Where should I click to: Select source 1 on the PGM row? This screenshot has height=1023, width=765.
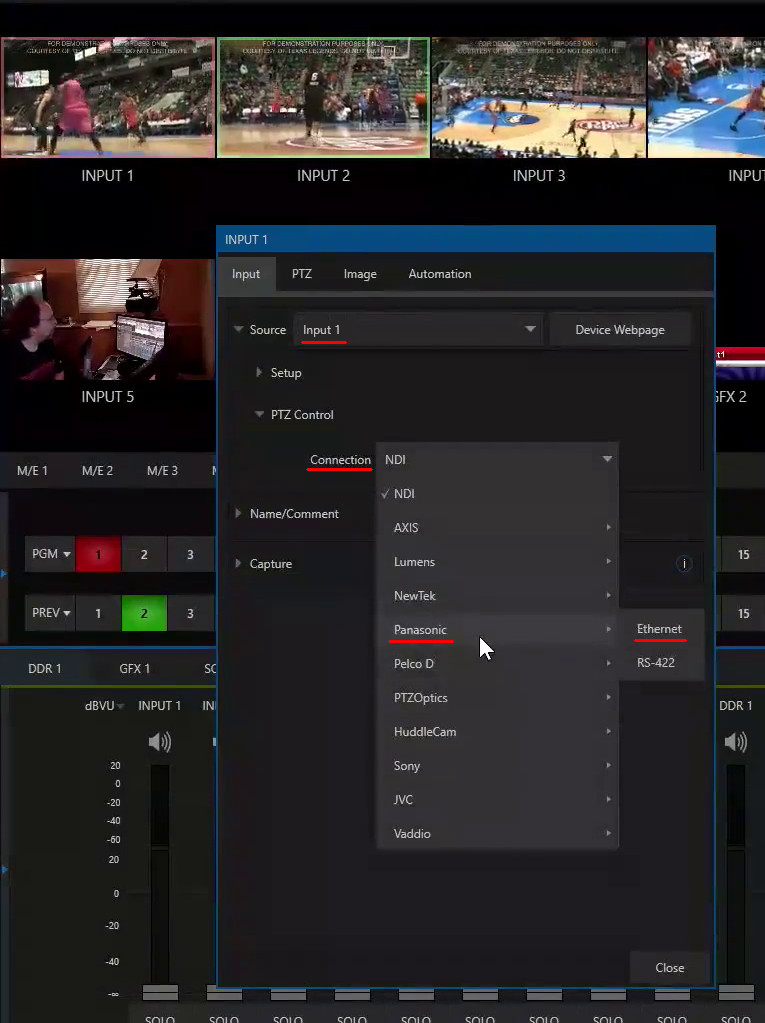pyautogui.click(x=98, y=555)
